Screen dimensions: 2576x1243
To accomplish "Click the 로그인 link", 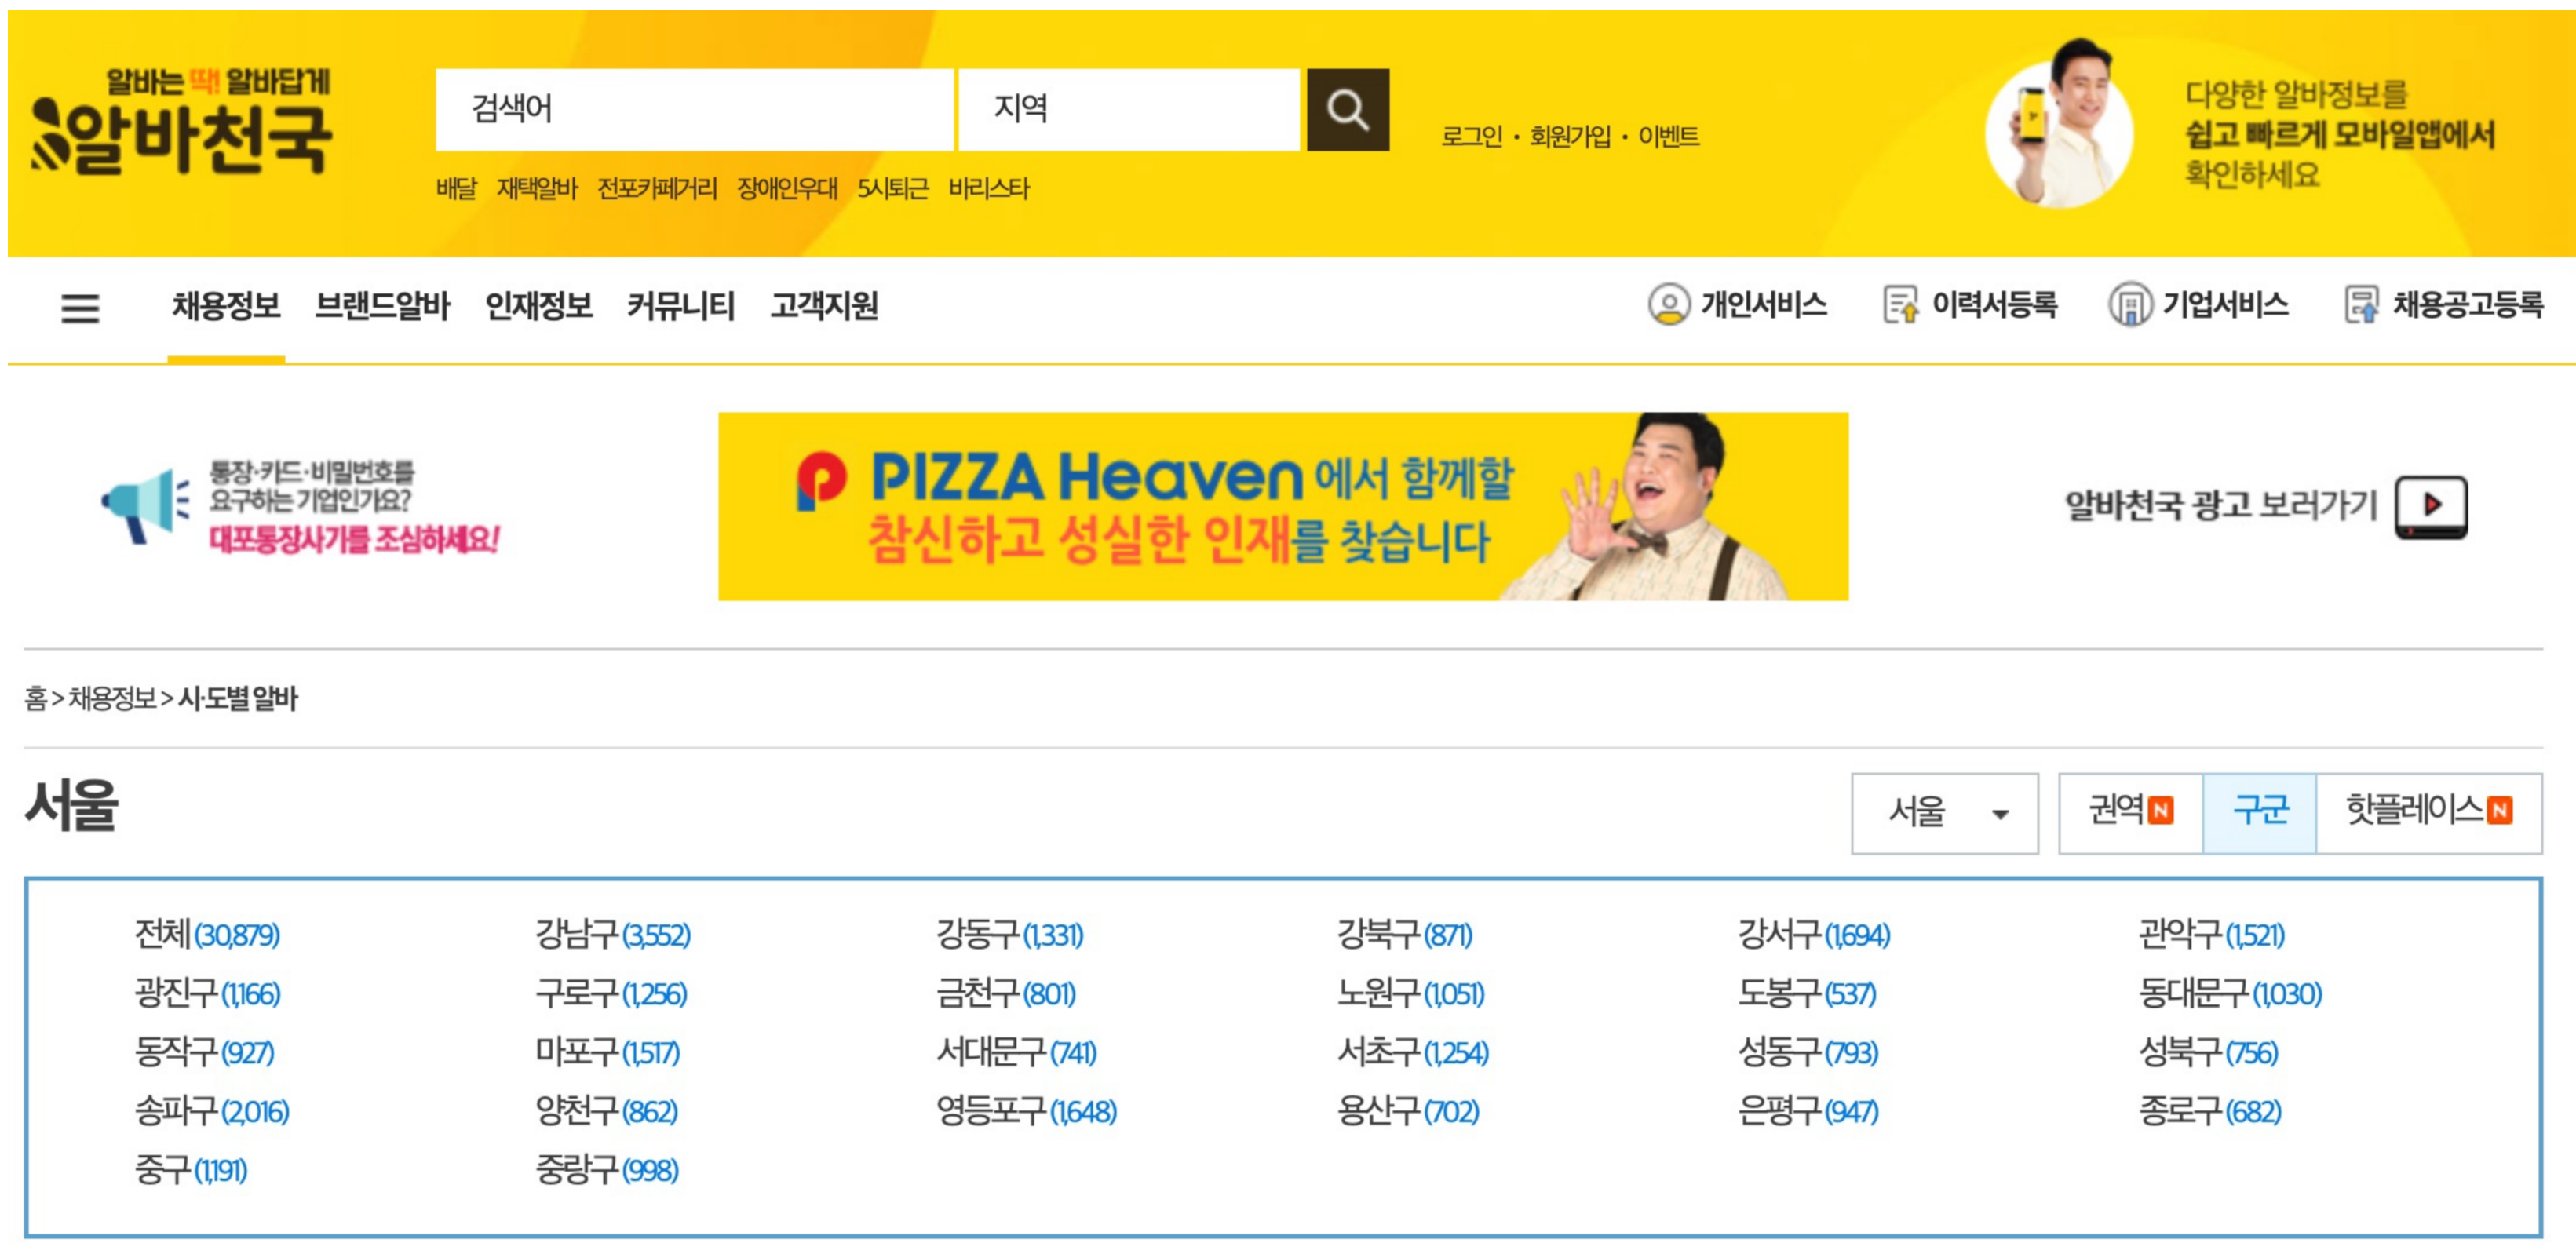I will tap(1471, 137).
